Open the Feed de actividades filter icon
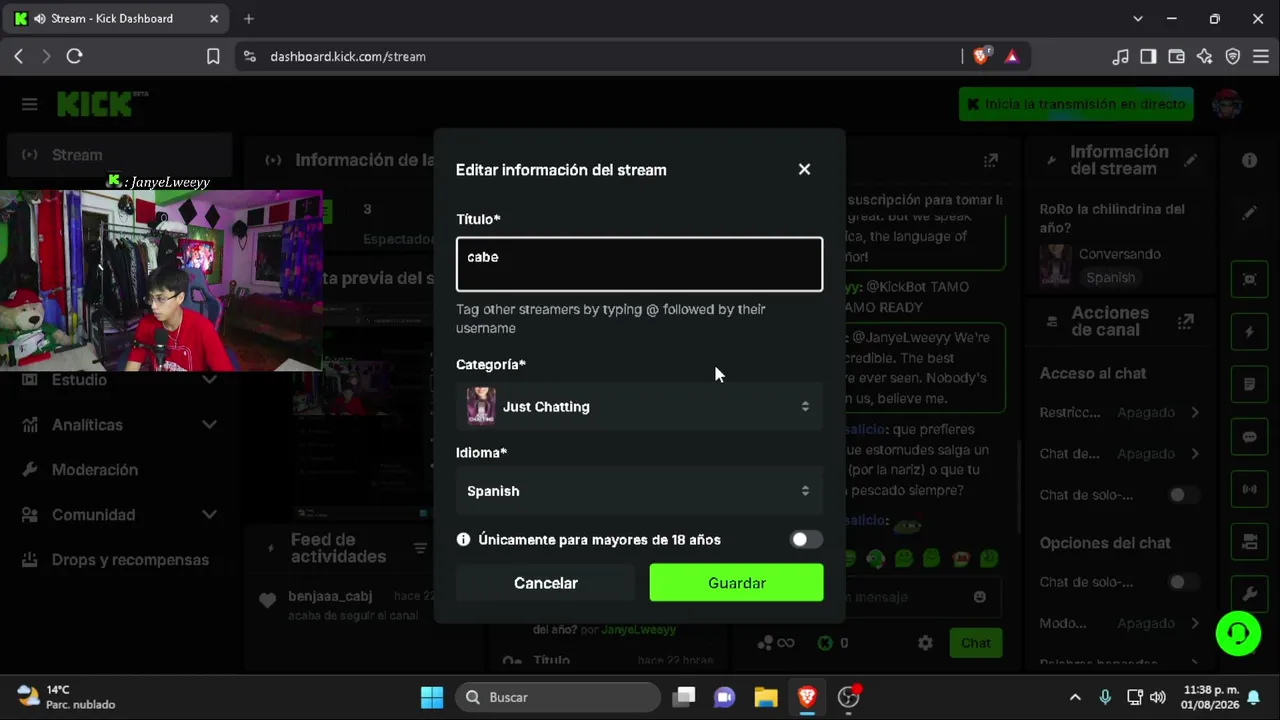The image size is (1280, 720). tap(420, 548)
